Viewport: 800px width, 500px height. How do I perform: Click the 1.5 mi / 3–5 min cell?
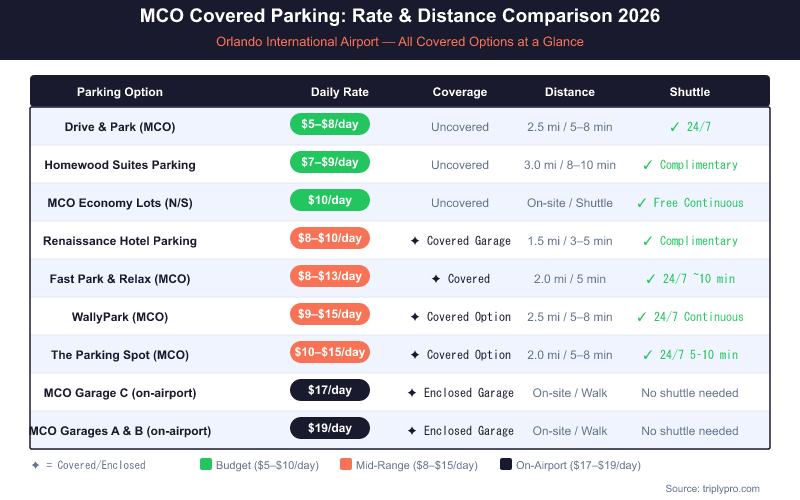[569, 241]
